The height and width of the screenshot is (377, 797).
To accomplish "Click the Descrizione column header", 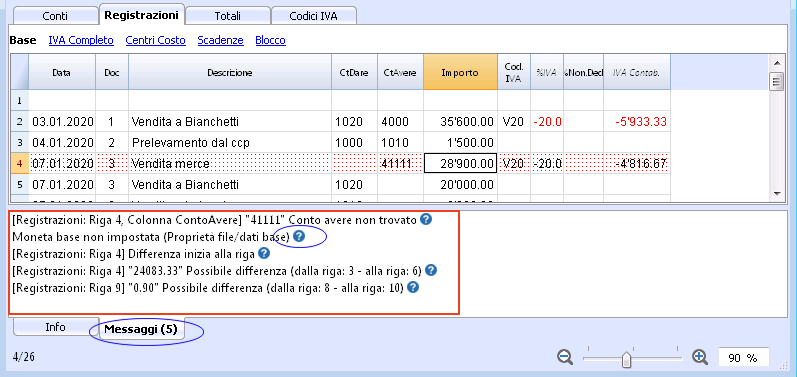I will [230, 73].
